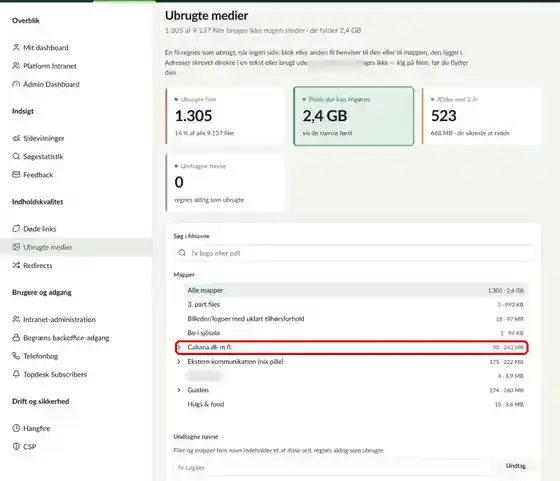
Task: Click the Søgestatistik magnifier icon
Action: (16, 156)
